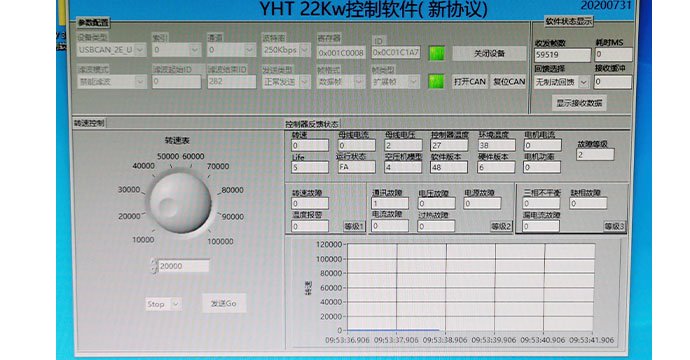Click the 显示接收数据 button
The height and width of the screenshot is (360, 690).
pyautogui.click(x=579, y=103)
